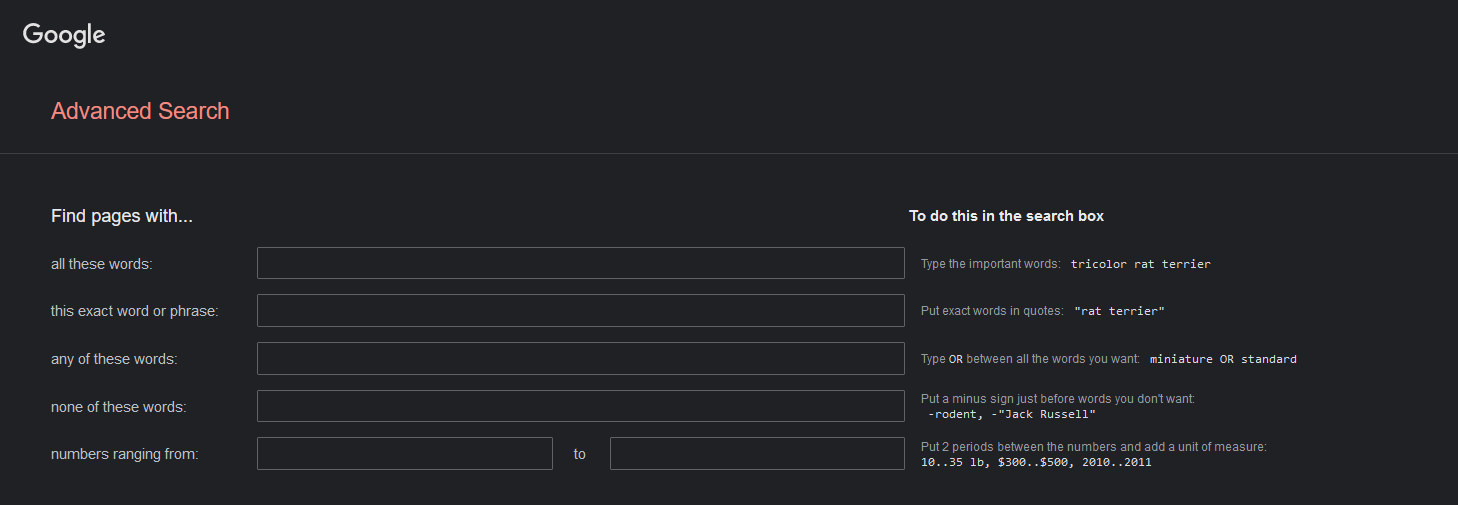Click the 'Find pages with...' heading
This screenshot has width=1458, height=505.
click(121, 216)
